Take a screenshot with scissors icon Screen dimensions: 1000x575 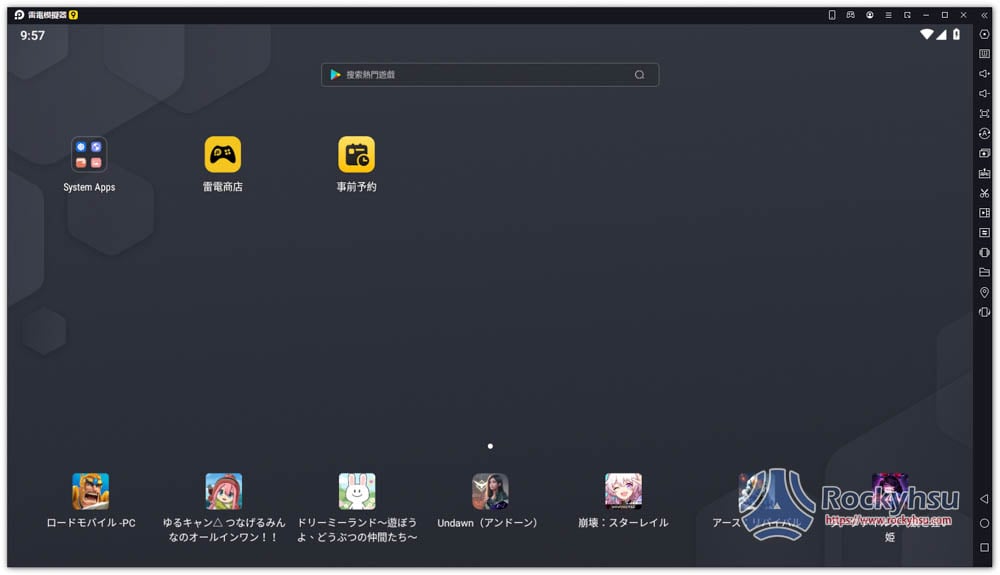click(984, 193)
